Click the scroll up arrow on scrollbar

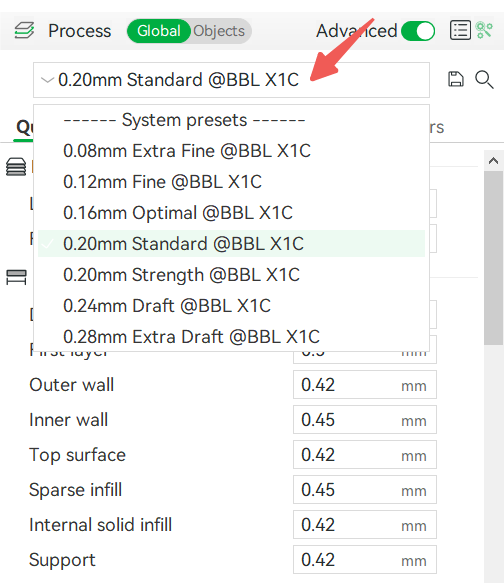(x=493, y=161)
